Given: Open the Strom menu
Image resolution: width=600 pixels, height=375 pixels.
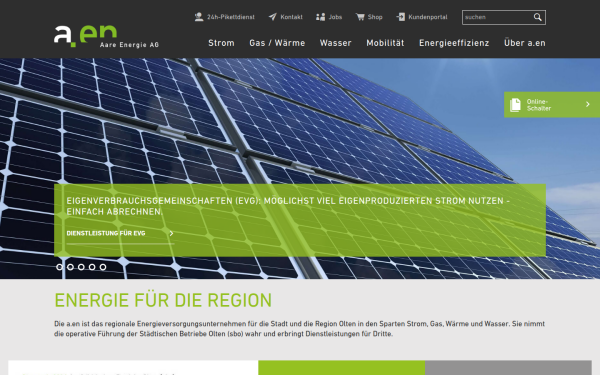Looking at the screenshot, I should pos(221,43).
